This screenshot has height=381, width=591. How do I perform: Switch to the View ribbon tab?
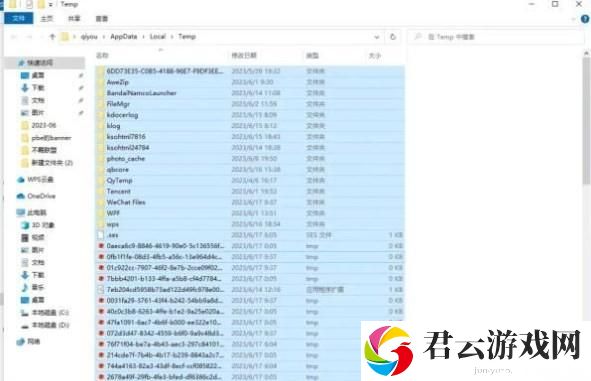[102, 18]
